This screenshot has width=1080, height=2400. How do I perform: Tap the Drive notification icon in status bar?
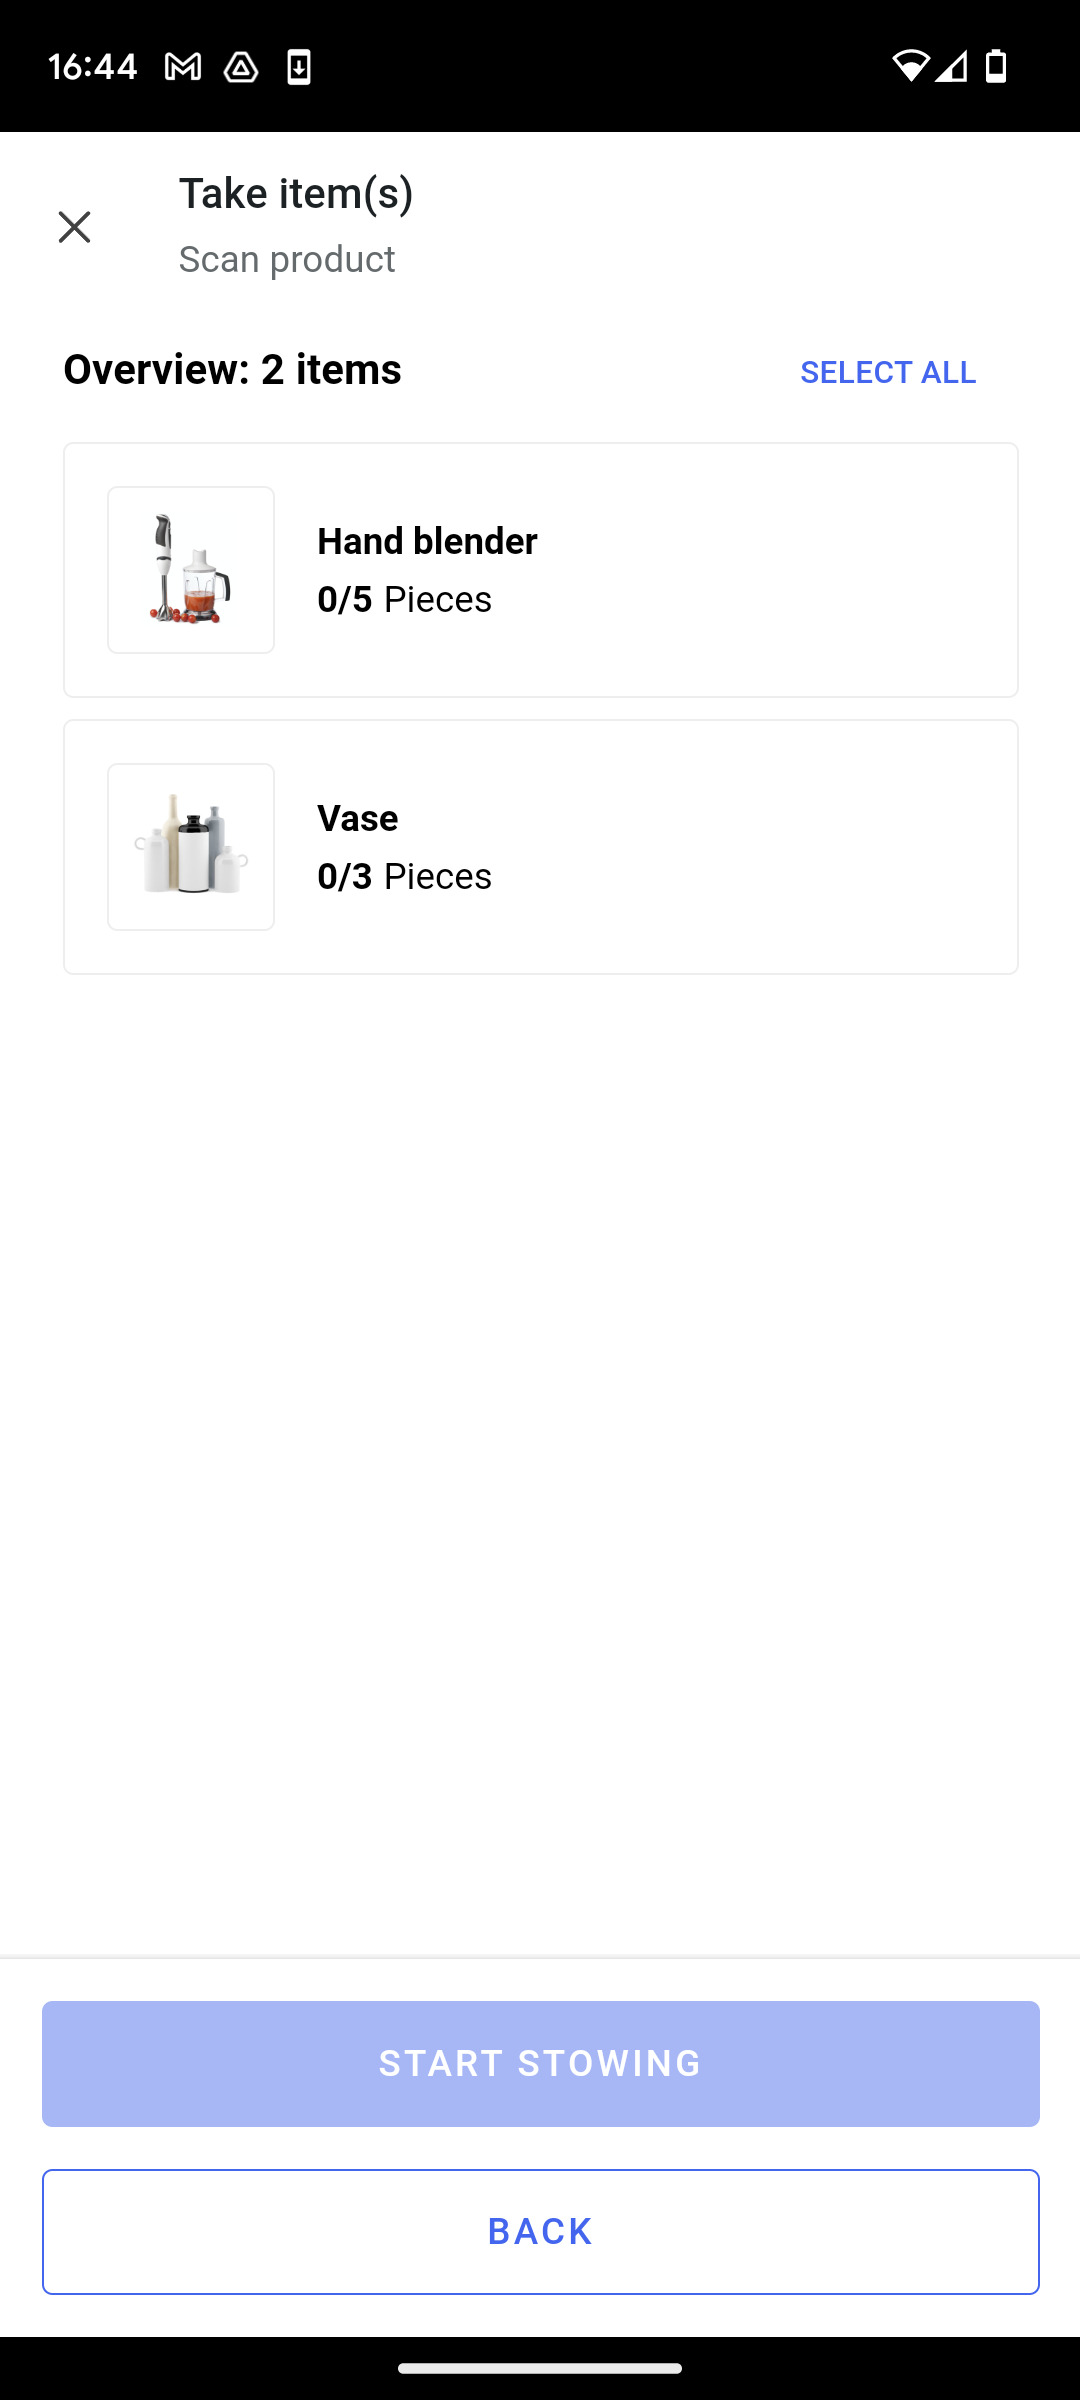coord(241,67)
